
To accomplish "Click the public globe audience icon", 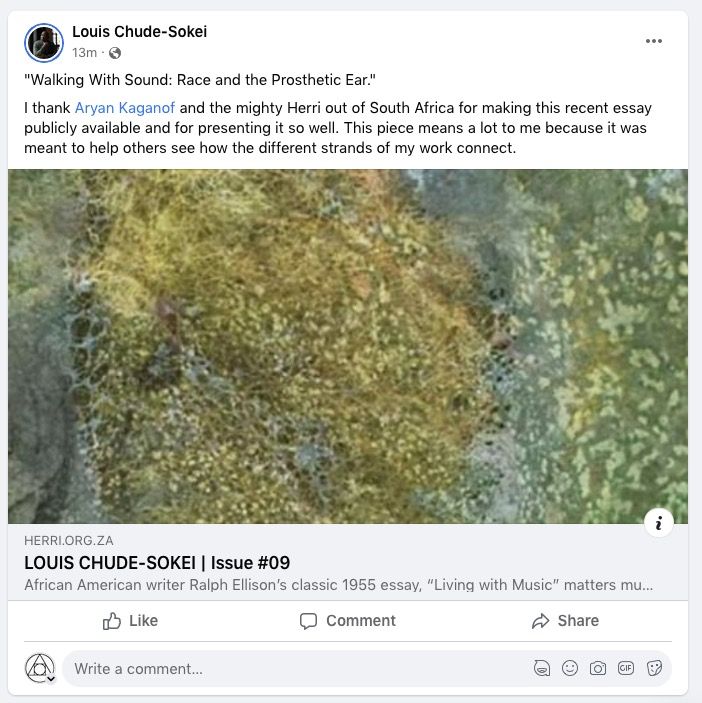I will 114,52.
